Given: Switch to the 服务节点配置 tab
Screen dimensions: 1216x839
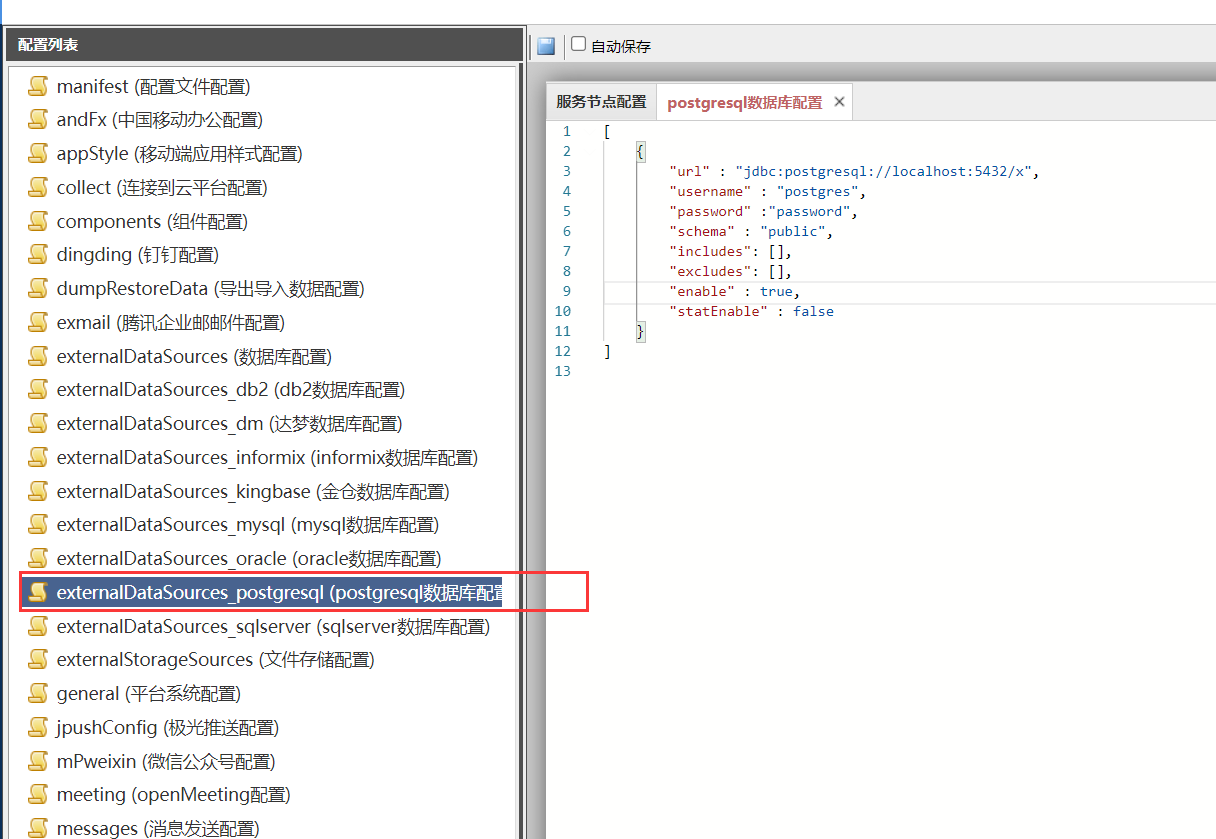Looking at the screenshot, I should [601, 102].
